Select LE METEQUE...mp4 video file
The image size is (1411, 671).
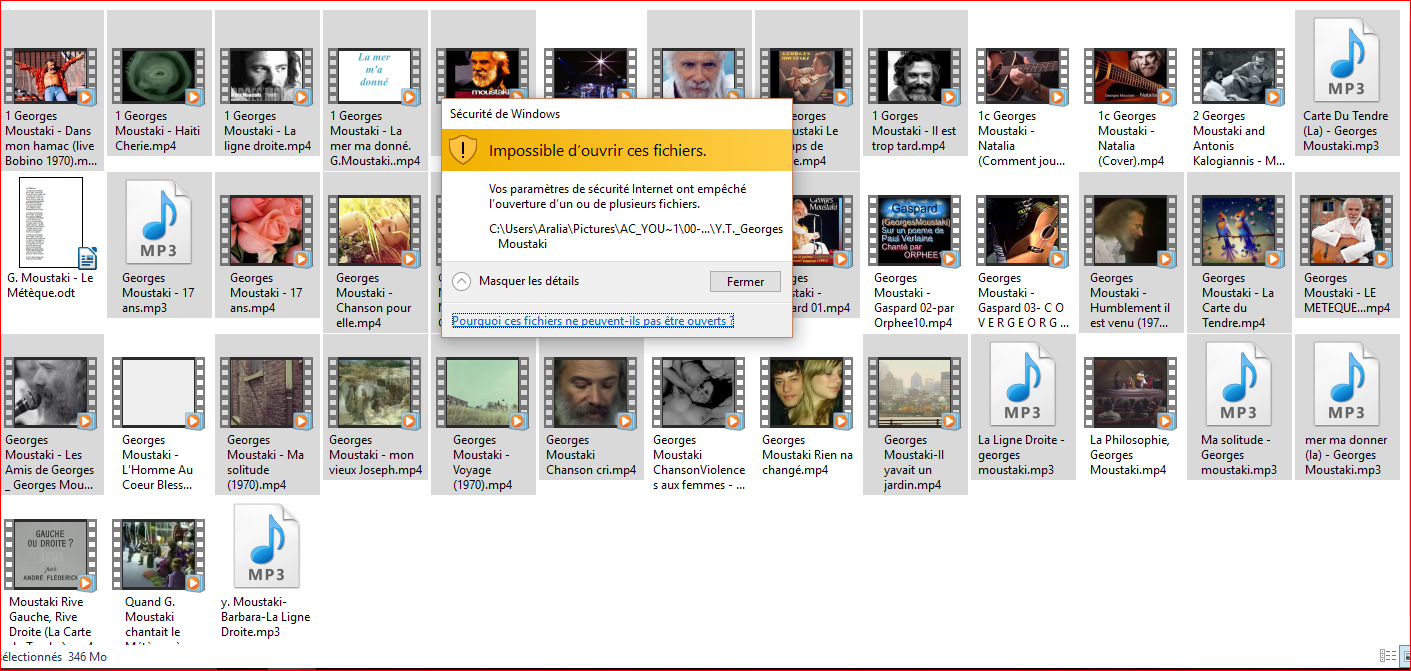(1346, 231)
